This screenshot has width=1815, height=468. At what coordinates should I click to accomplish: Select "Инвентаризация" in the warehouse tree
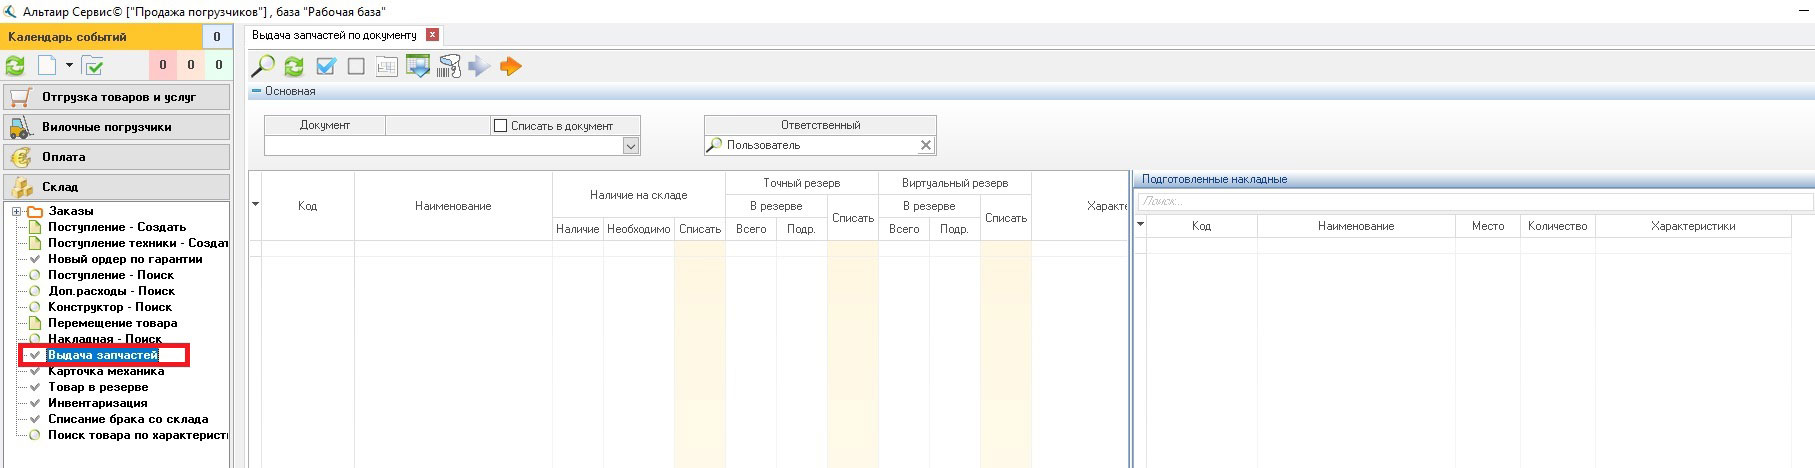[97, 403]
